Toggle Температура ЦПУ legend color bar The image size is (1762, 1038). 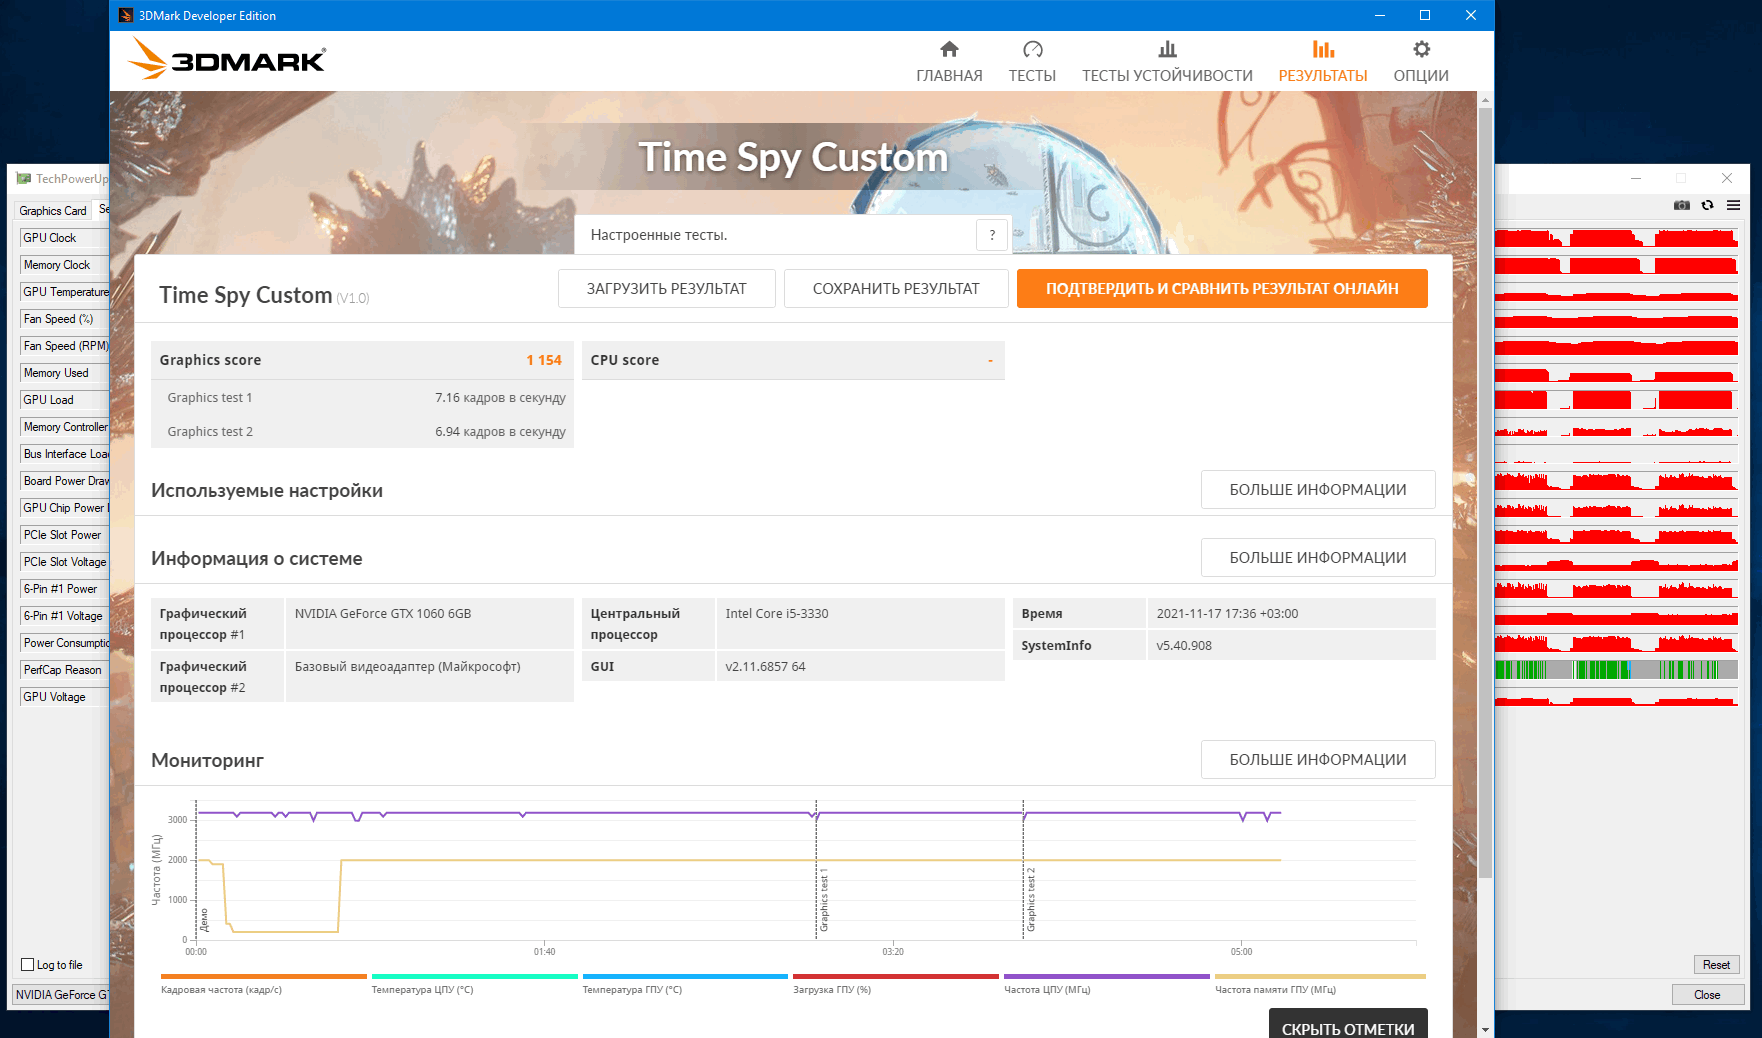point(474,976)
